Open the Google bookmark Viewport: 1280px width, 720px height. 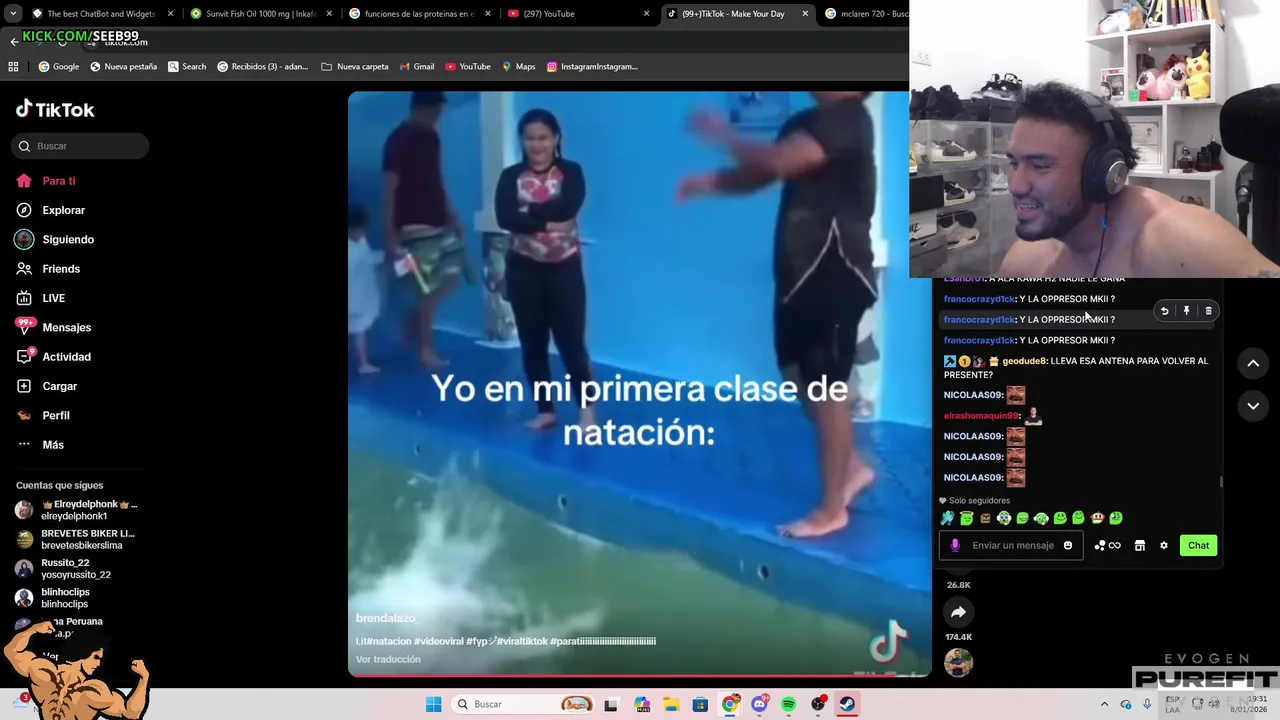point(58,67)
